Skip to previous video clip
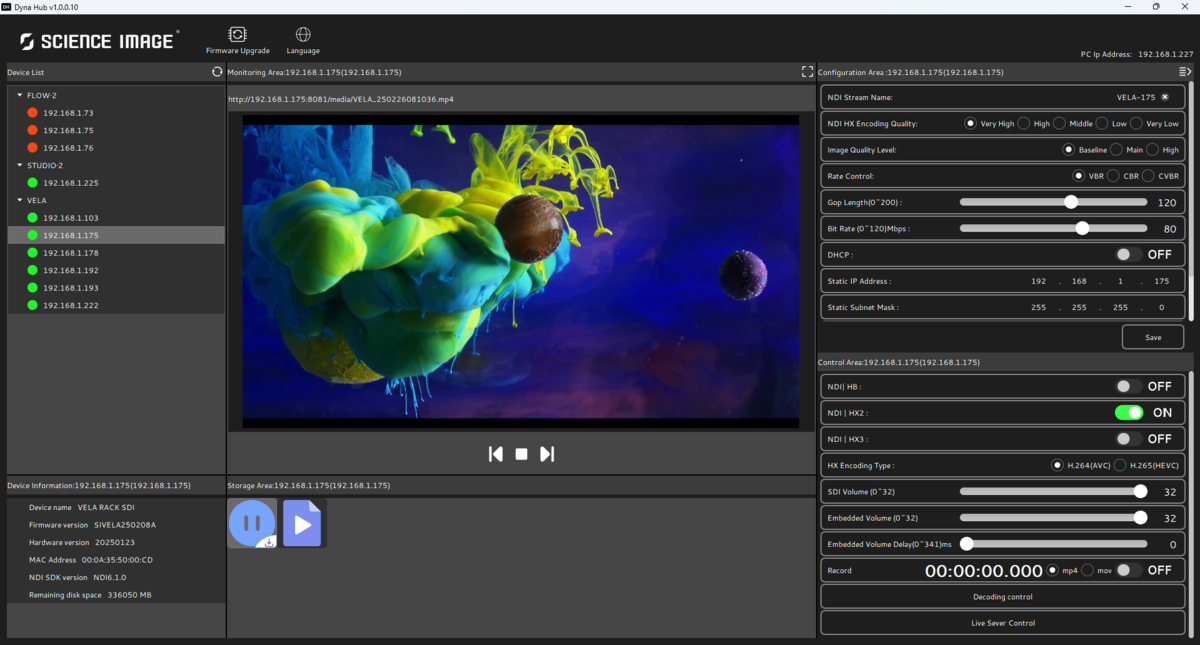1200x645 pixels. tap(495, 454)
